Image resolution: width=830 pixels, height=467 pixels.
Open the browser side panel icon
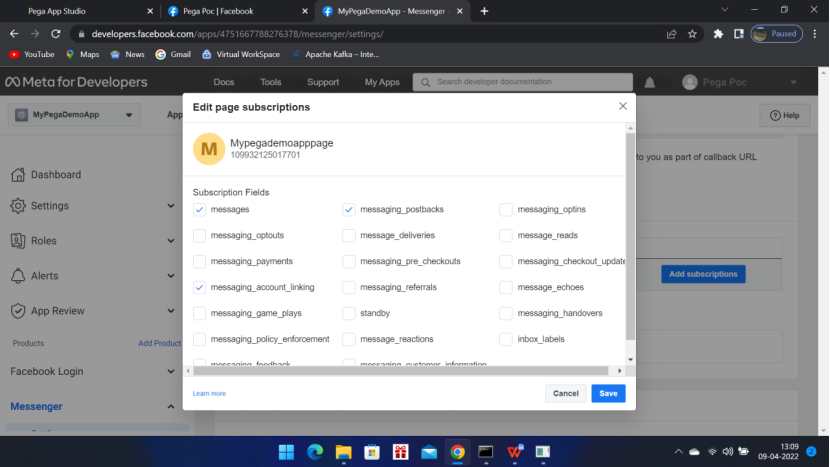click(x=738, y=34)
